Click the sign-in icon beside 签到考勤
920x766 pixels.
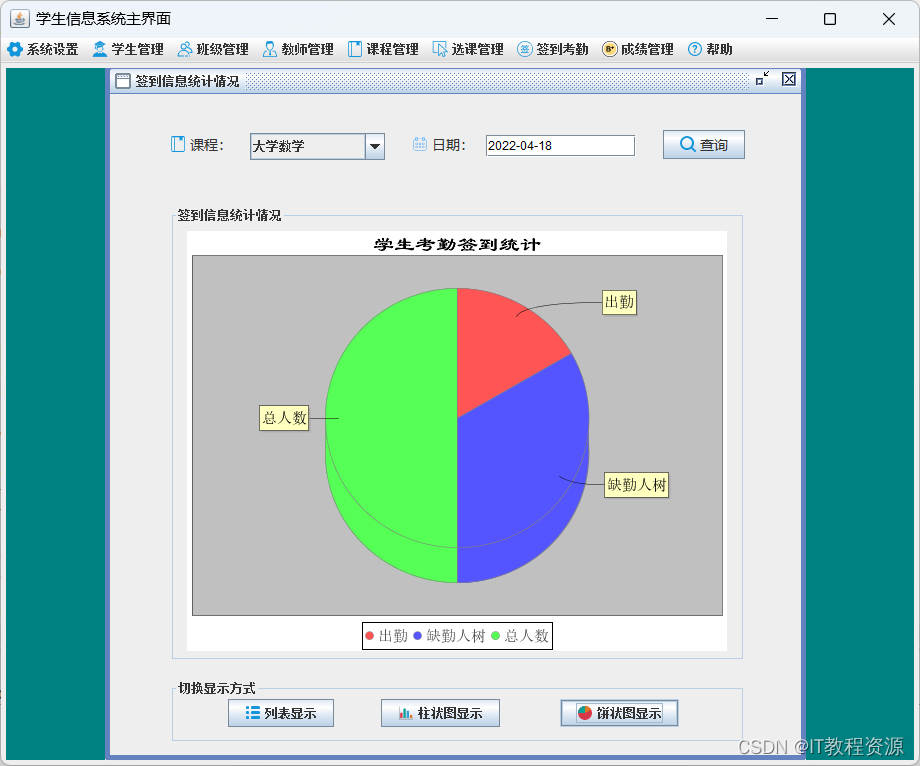(525, 49)
